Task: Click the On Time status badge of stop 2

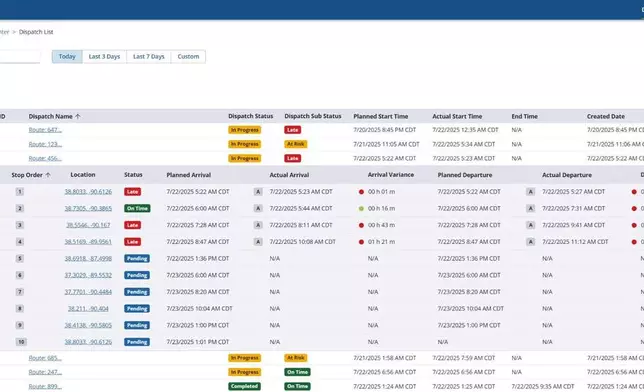Action: coord(137,208)
